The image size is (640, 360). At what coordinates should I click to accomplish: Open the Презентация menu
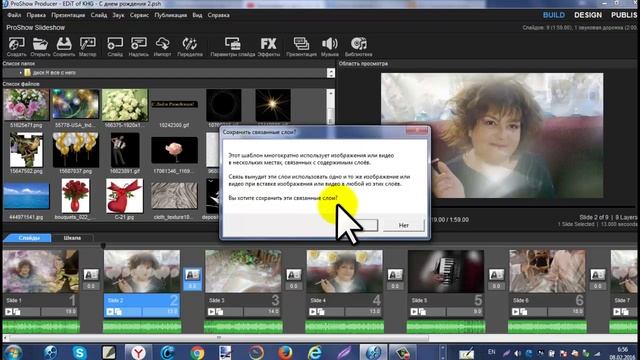pos(68,15)
